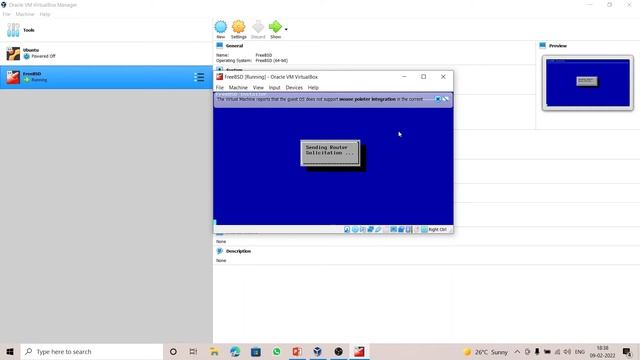Image resolution: width=640 pixels, height=360 pixels.
Task: Open Help menu in FreeBSD VM window
Action: 313,87
